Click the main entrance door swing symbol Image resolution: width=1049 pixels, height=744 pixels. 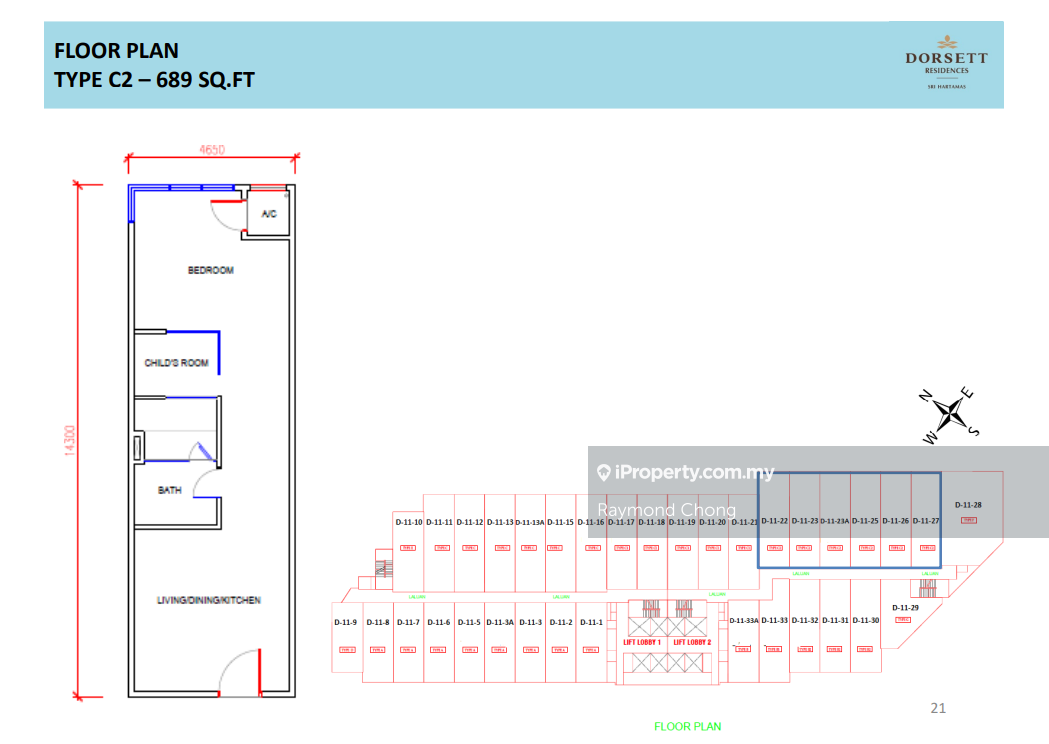tap(240, 672)
